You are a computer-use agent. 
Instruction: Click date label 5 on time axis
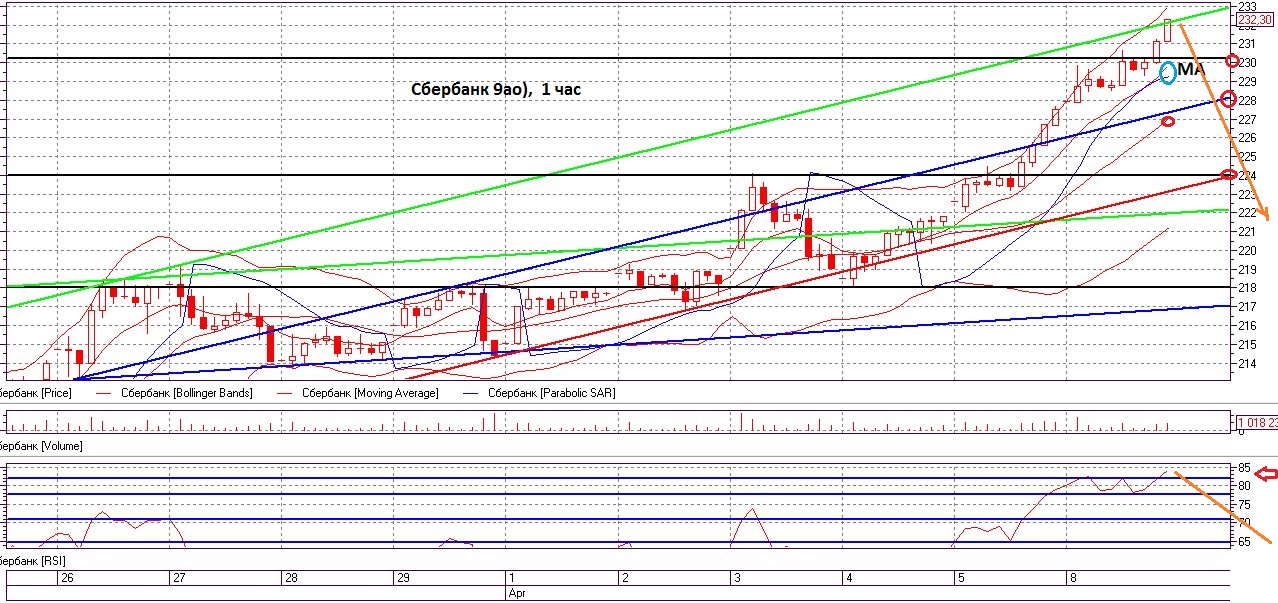(x=961, y=578)
